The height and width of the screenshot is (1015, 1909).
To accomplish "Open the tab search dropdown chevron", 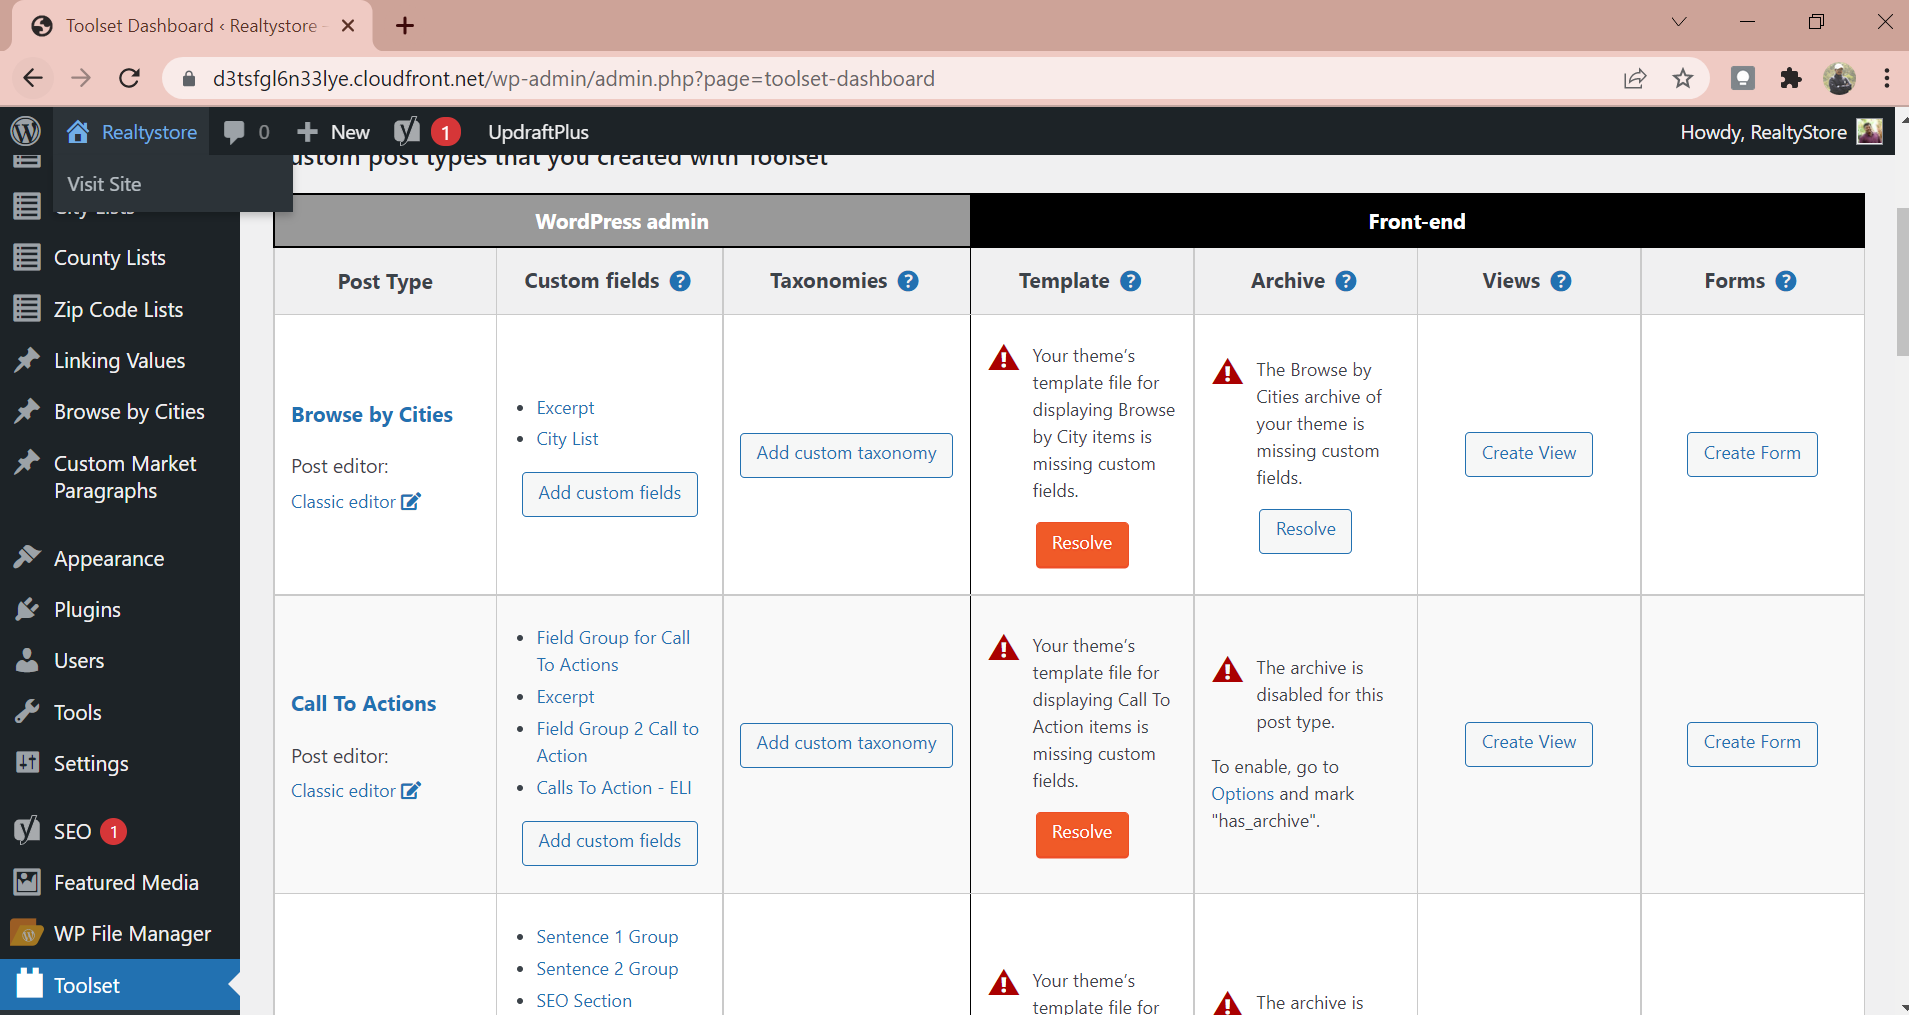I will point(1679,23).
